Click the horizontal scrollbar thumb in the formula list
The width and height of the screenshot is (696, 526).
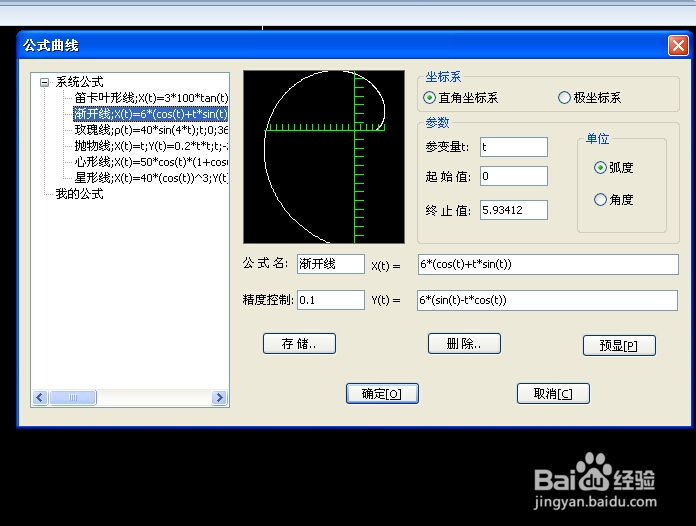coord(73,397)
